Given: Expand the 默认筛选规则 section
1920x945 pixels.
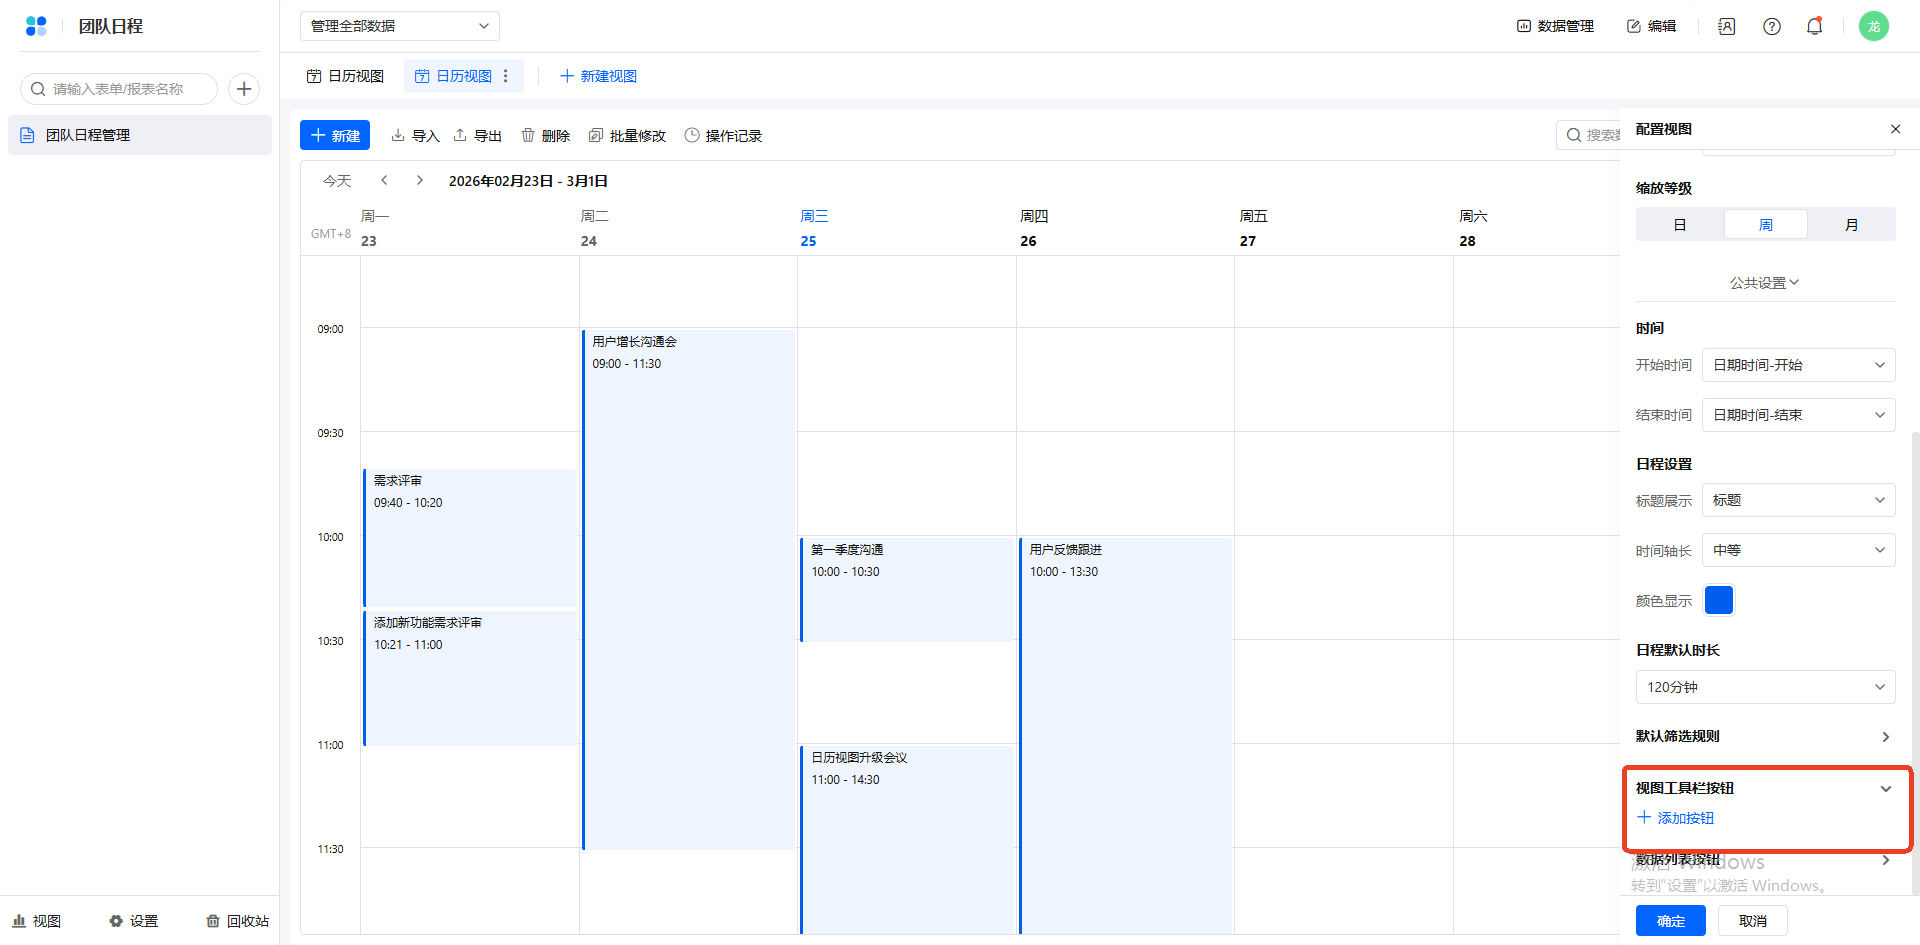Looking at the screenshot, I should (1765, 737).
